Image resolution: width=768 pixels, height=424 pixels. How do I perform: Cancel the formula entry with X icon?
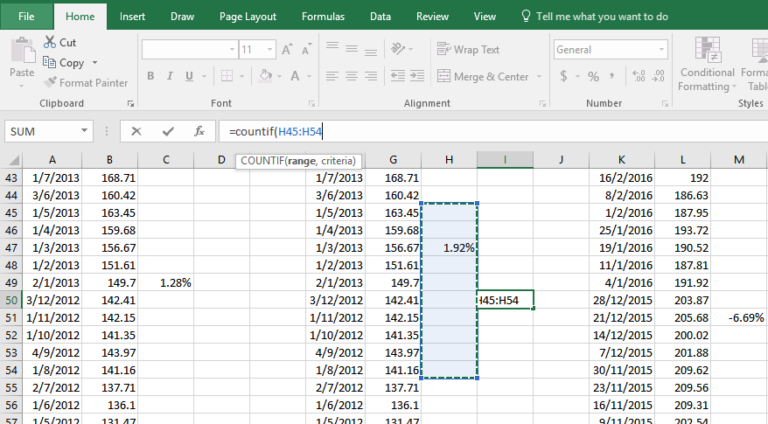(x=136, y=131)
